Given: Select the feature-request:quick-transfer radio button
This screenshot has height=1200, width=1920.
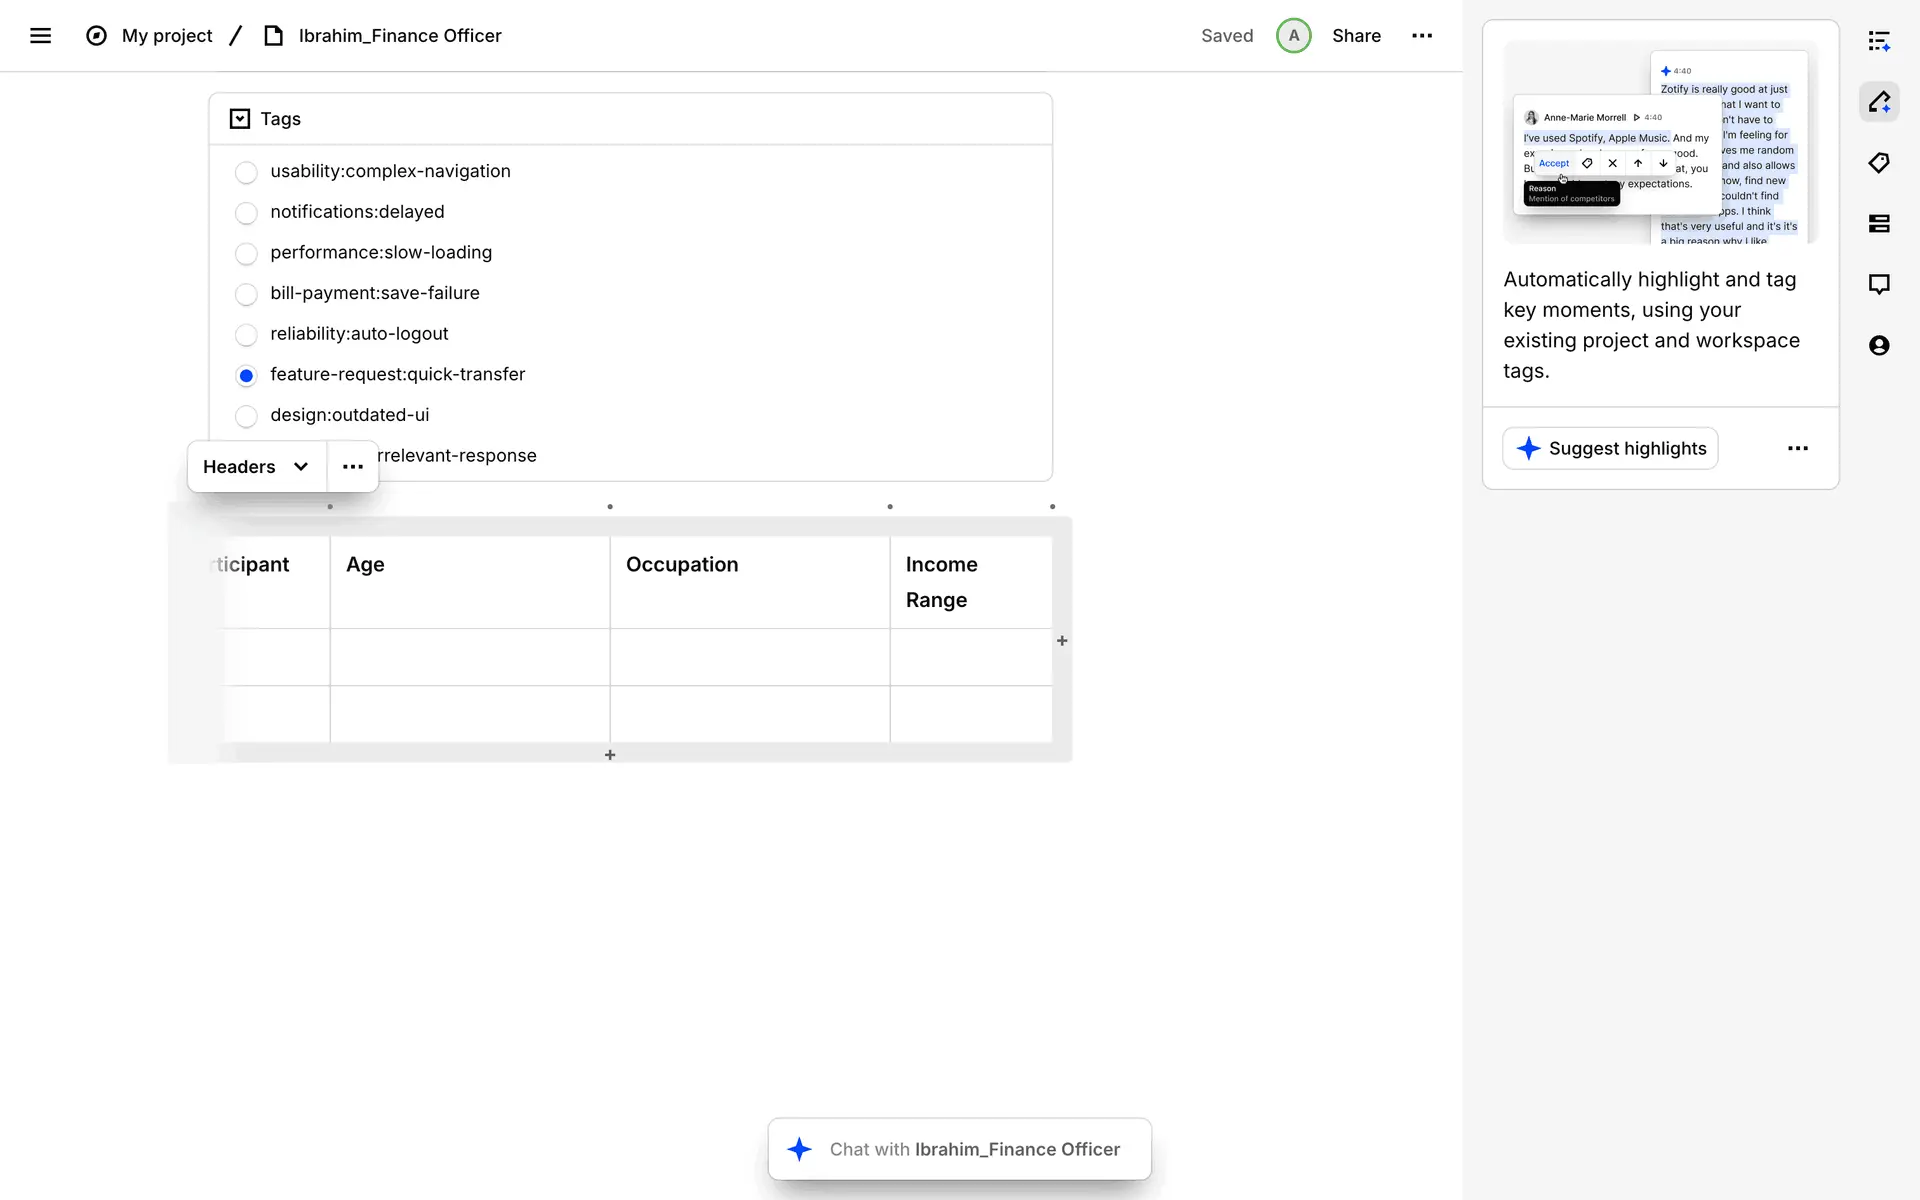Looking at the screenshot, I should pos(246,375).
